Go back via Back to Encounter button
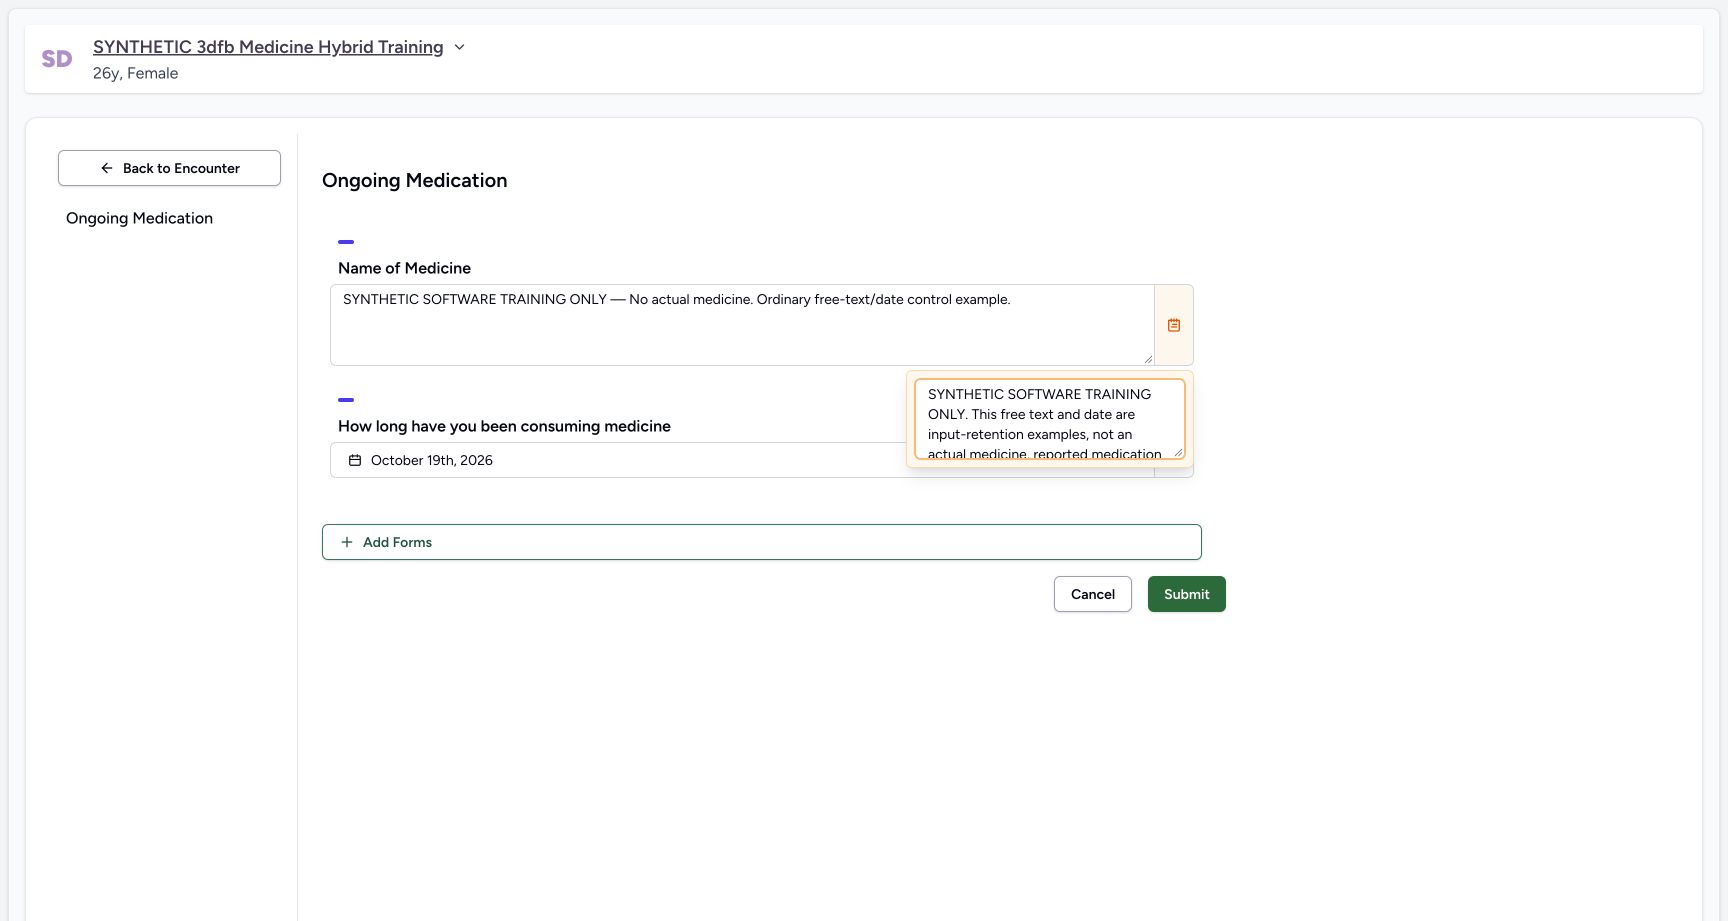1728x921 pixels. 169,168
